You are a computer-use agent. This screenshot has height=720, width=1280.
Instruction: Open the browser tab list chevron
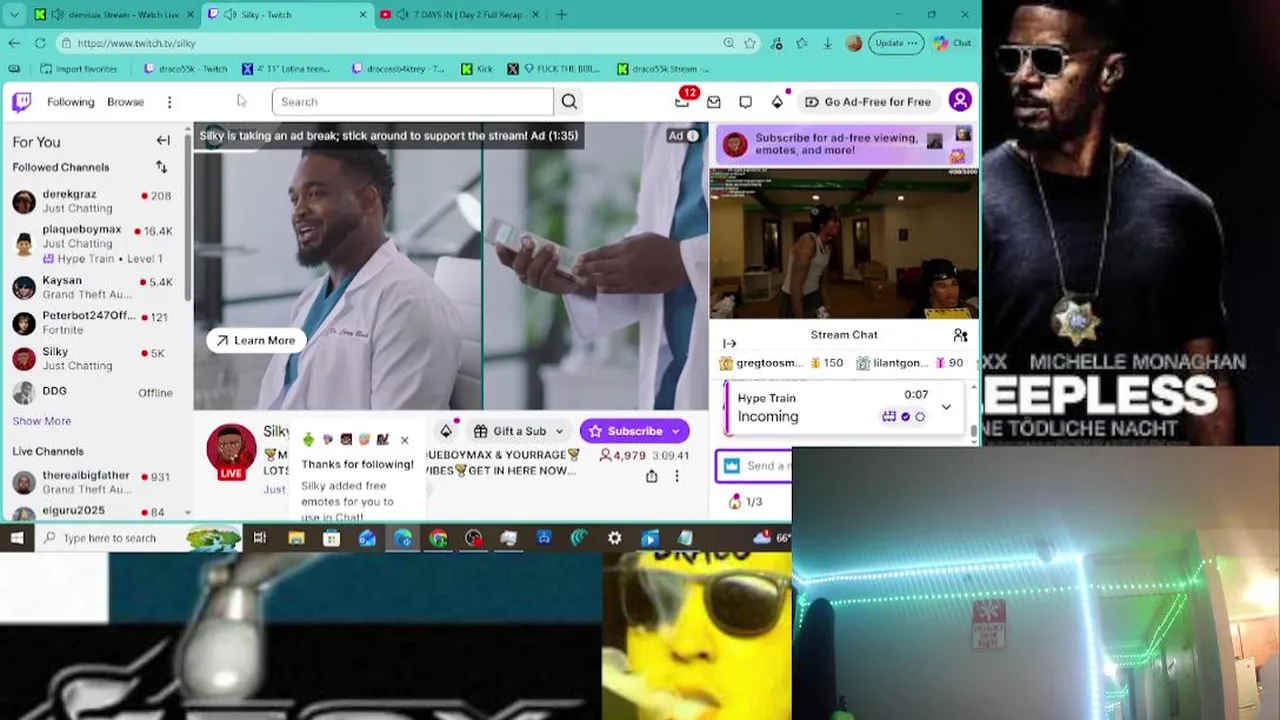[x=14, y=15]
